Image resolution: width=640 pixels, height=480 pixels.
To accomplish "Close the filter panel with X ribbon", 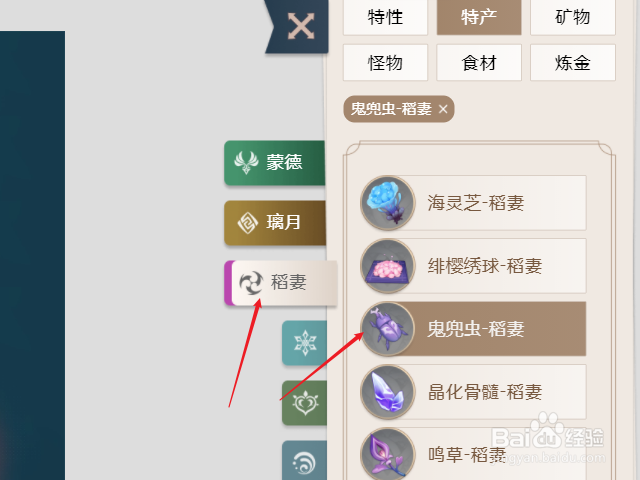I will pos(301,26).
